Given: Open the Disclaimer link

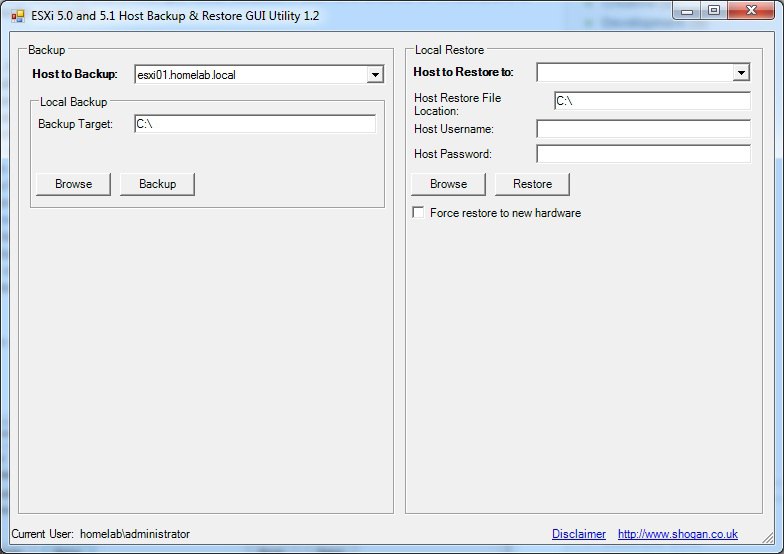Looking at the screenshot, I should click(x=578, y=534).
